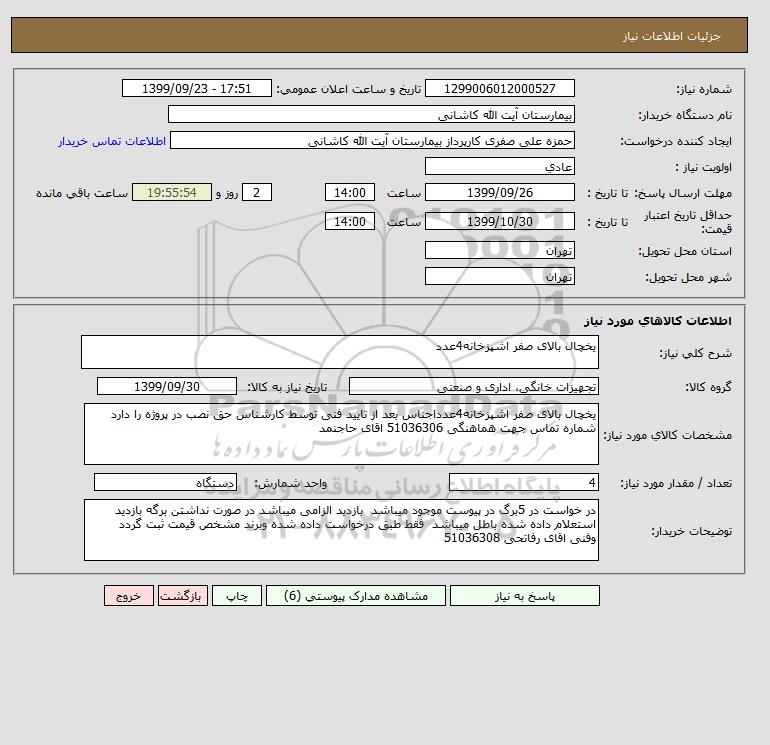Image resolution: width=770 pixels, height=745 pixels.
Task: Click the label اولویت نیاز
Action: (x=704, y=167)
